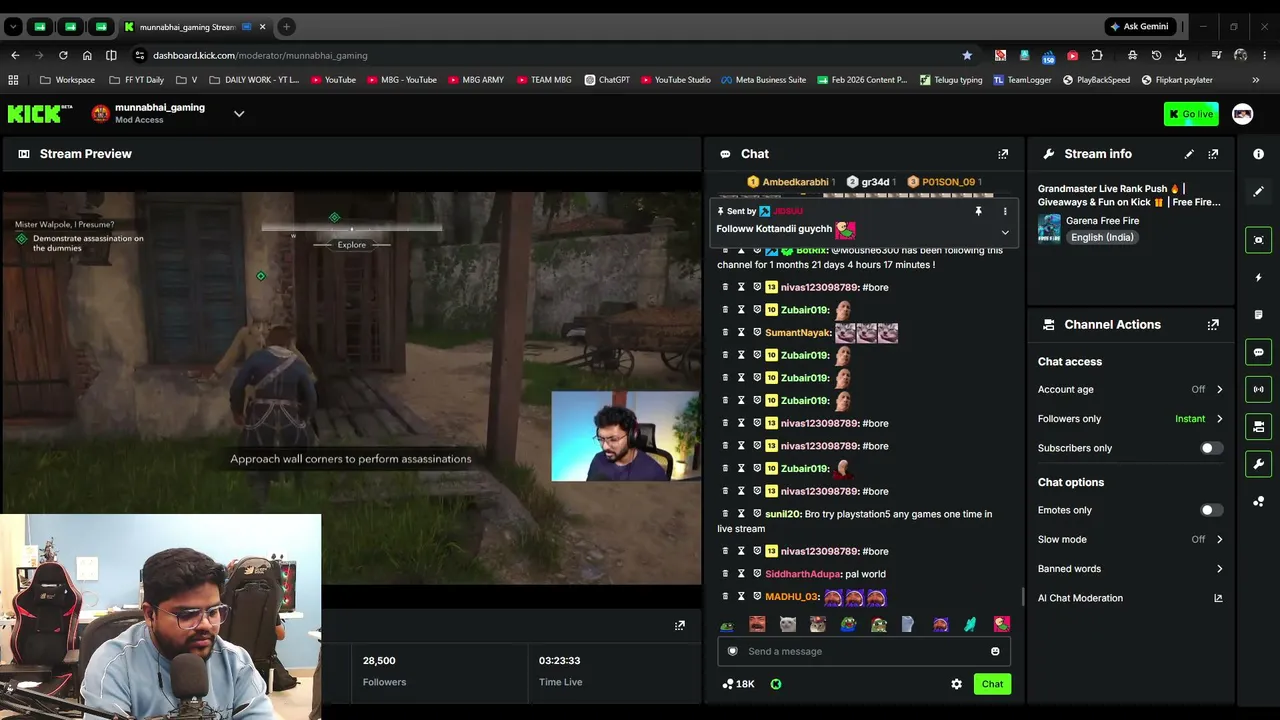
Task: Open SumantNayak's username in chat
Action: coord(798,333)
